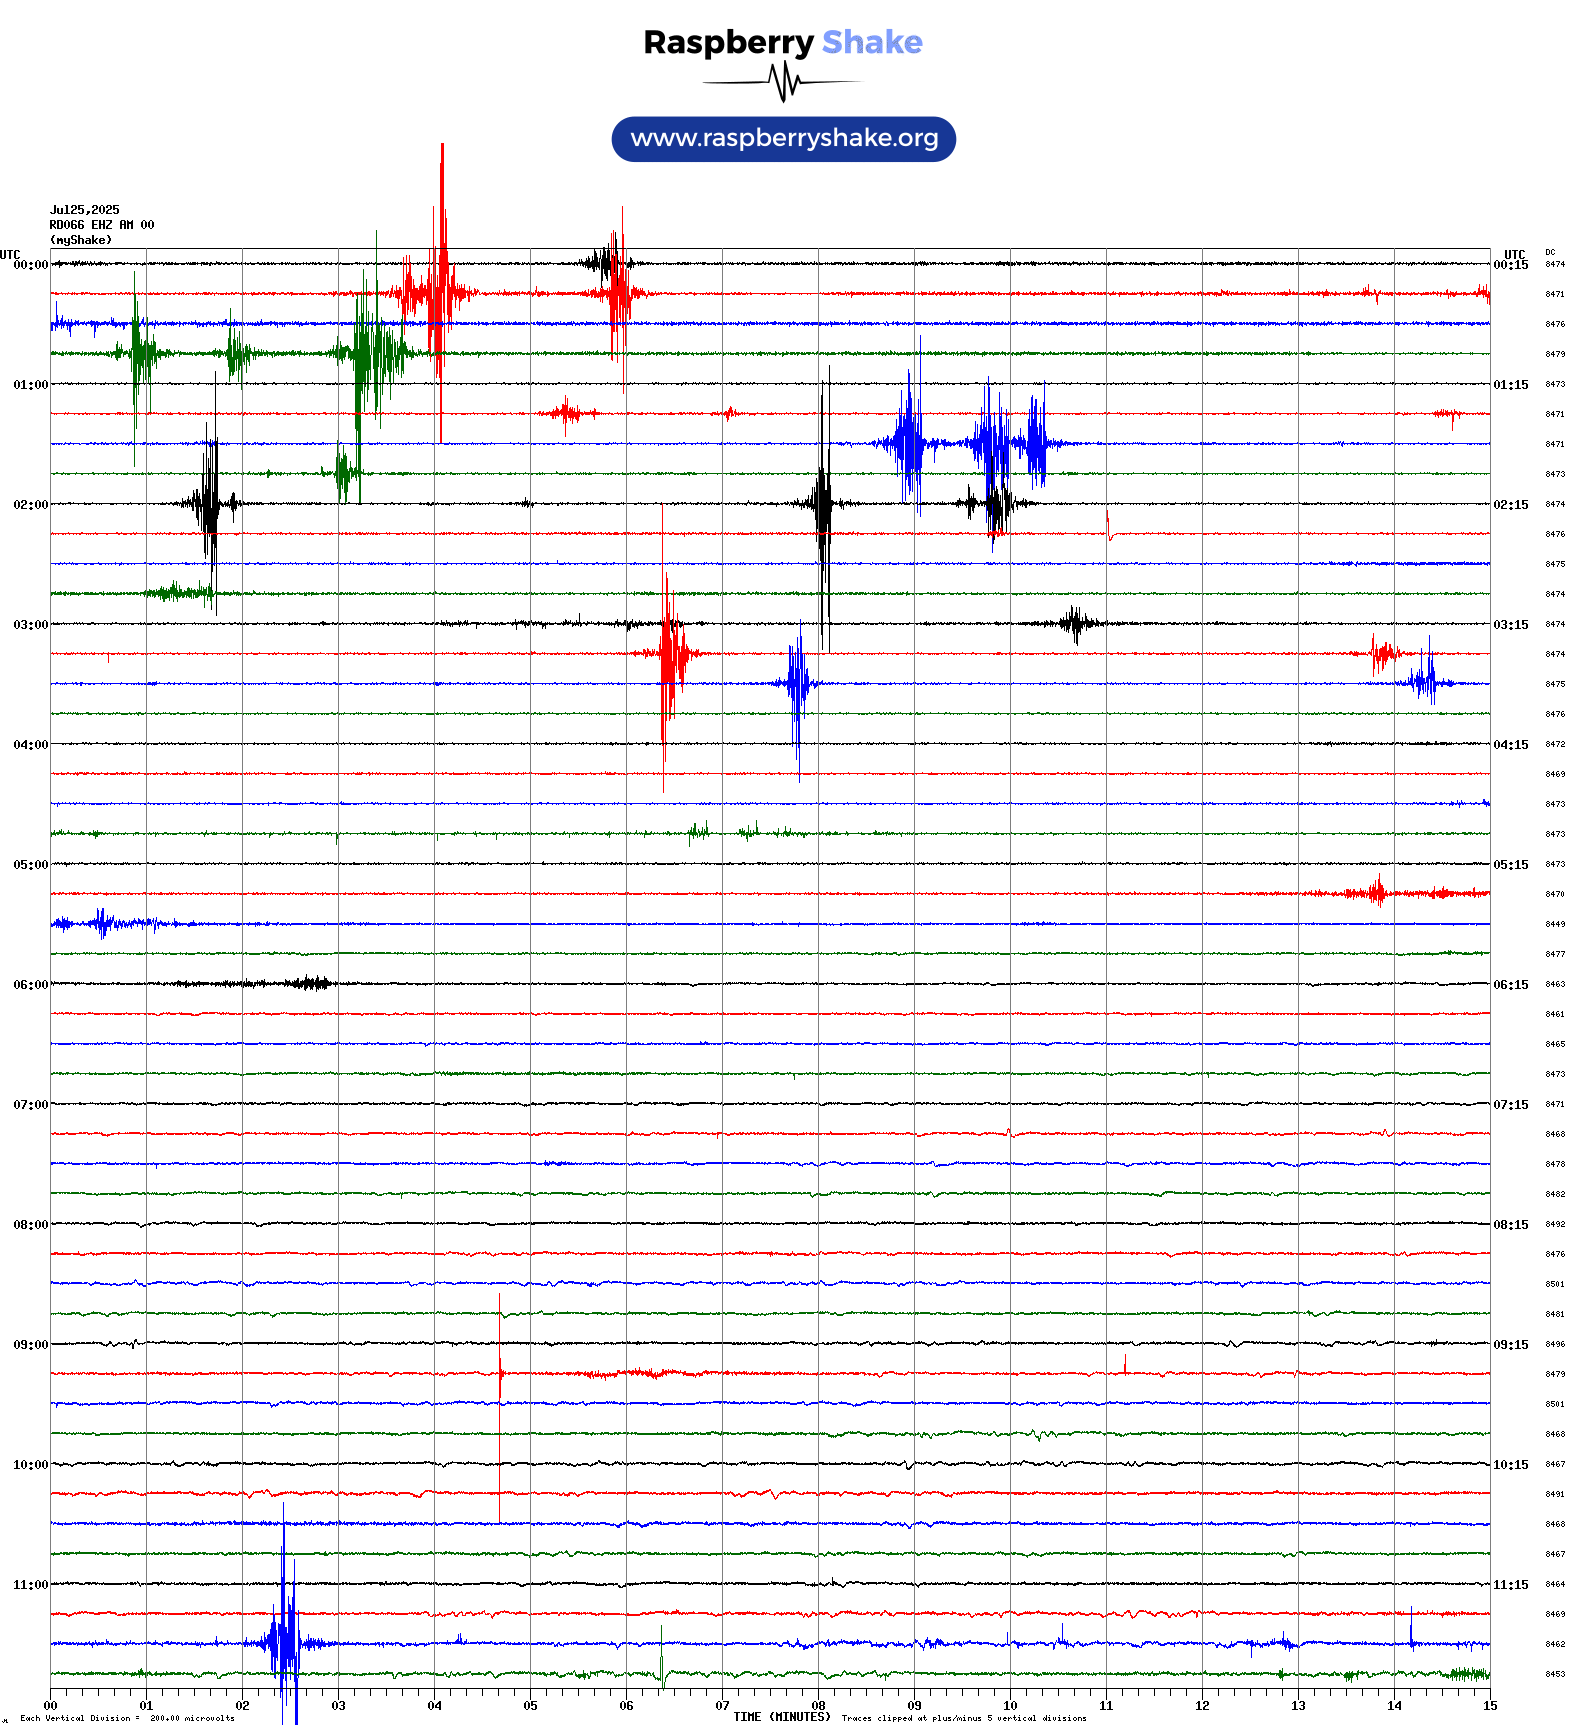This screenshot has width=1570, height=1732.
Task: Click the DC column header at top right
Action: tap(1549, 253)
